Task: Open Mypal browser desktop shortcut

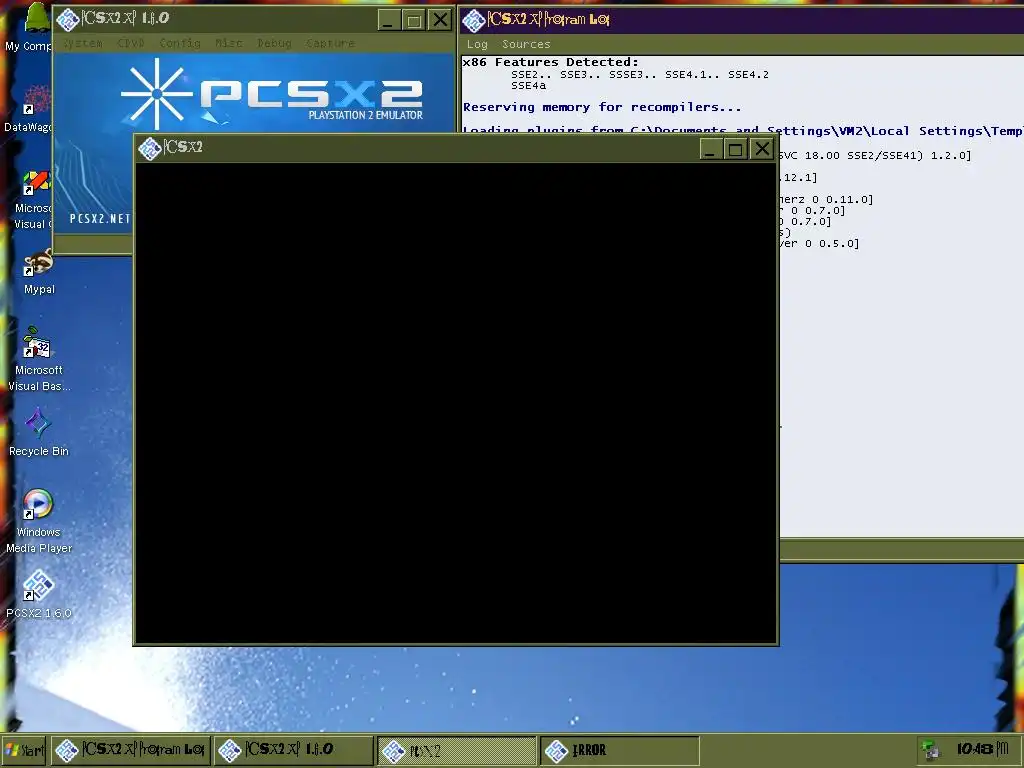Action: [39, 272]
